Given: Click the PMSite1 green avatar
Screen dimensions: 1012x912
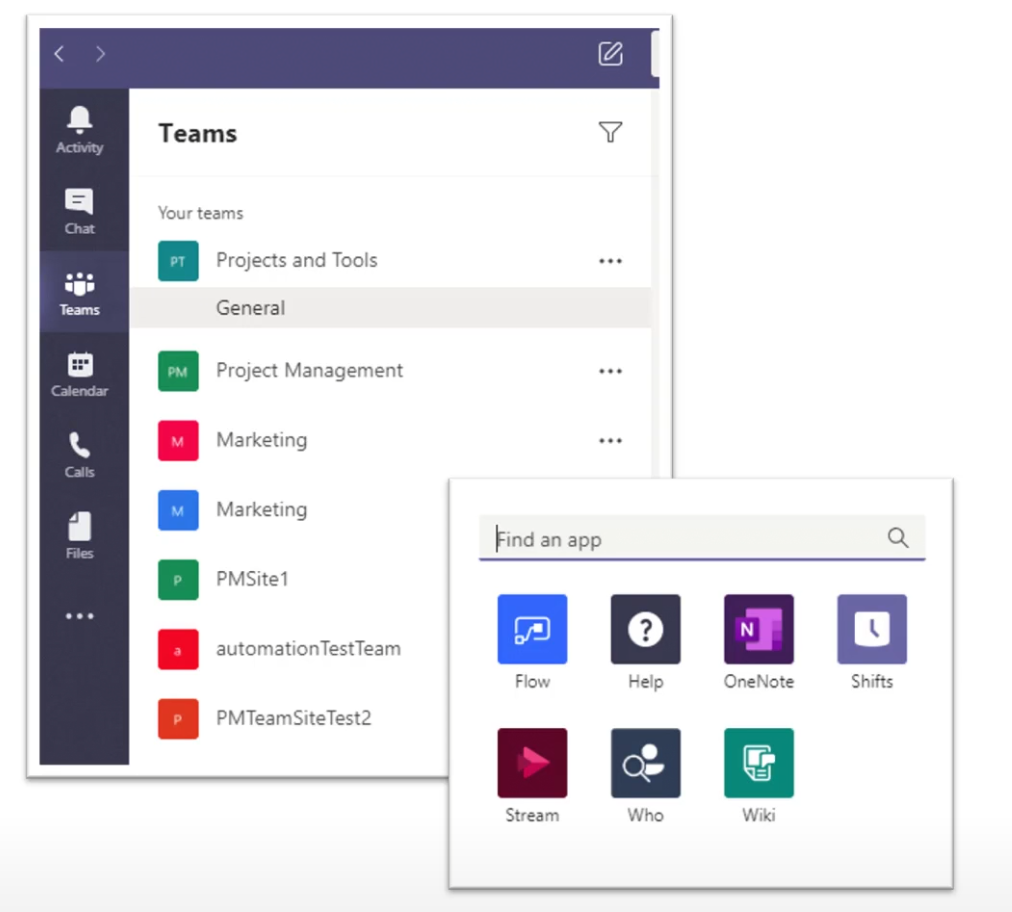Looking at the screenshot, I should click(178, 580).
